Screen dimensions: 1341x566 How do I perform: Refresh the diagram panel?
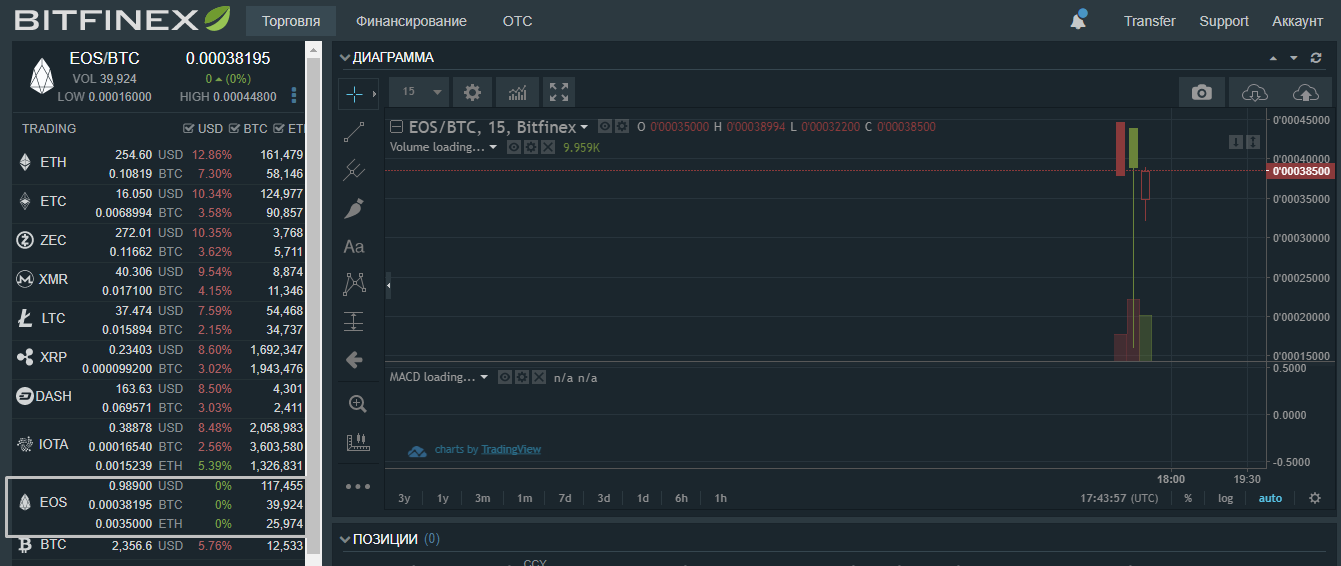pos(1316,58)
